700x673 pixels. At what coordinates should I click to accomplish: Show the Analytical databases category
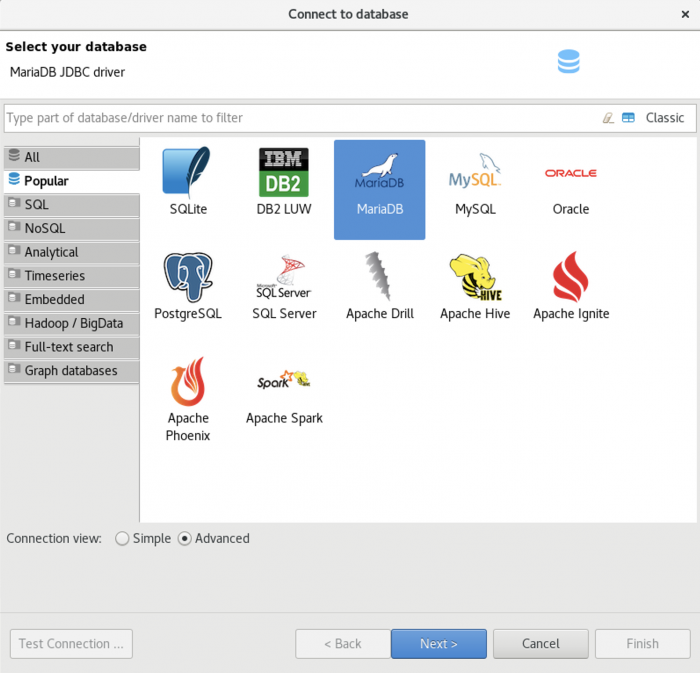(72, 252)
